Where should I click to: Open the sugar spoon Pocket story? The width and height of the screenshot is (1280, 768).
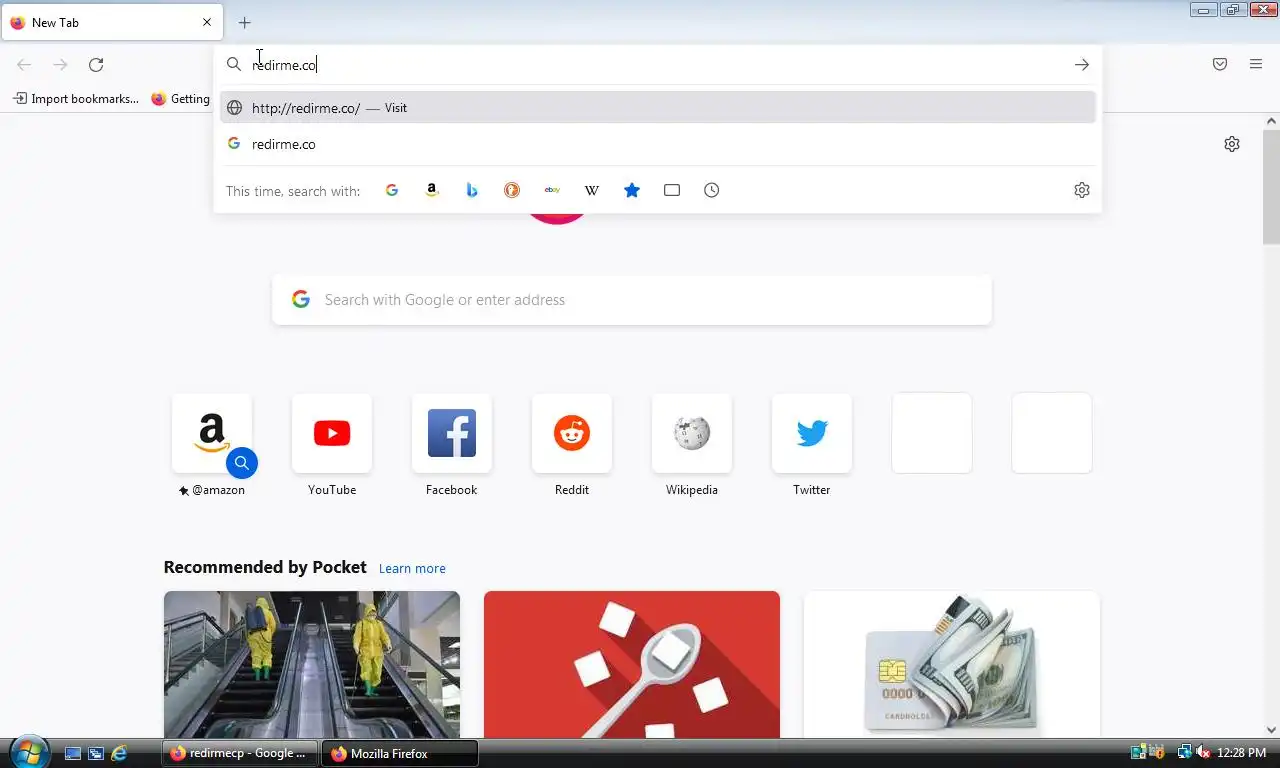(632, 665)
